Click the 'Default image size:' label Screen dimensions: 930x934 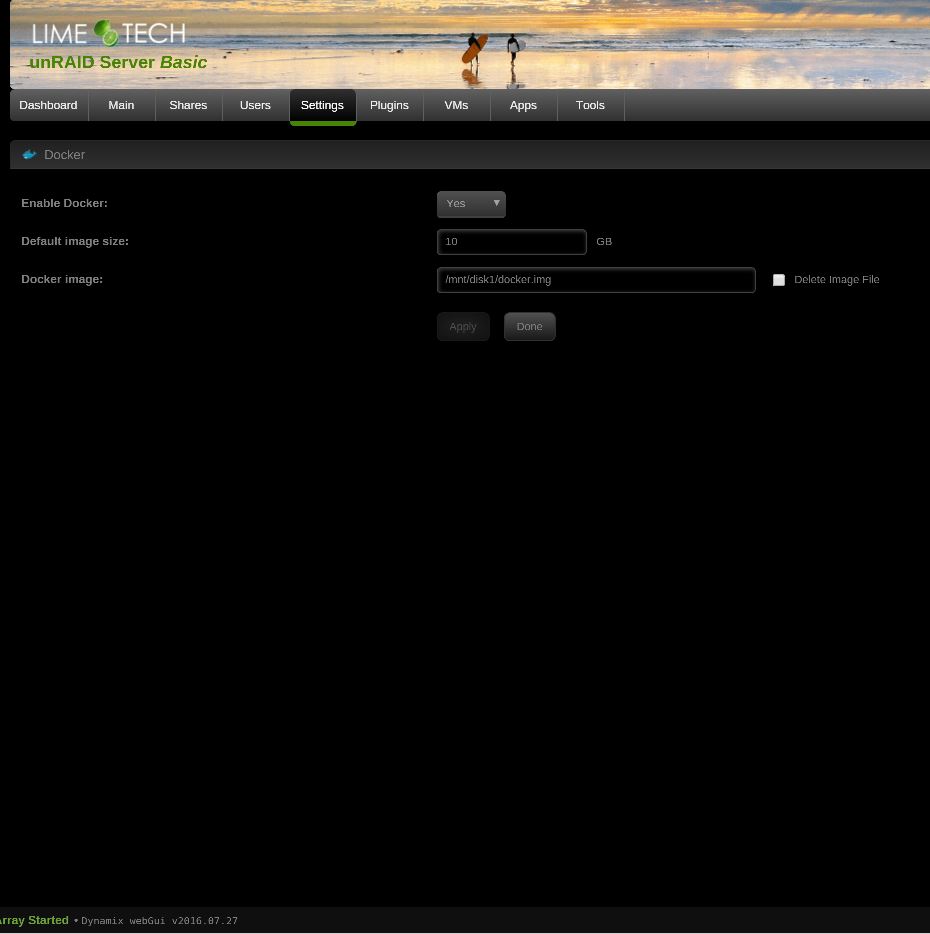coord(75,241)
